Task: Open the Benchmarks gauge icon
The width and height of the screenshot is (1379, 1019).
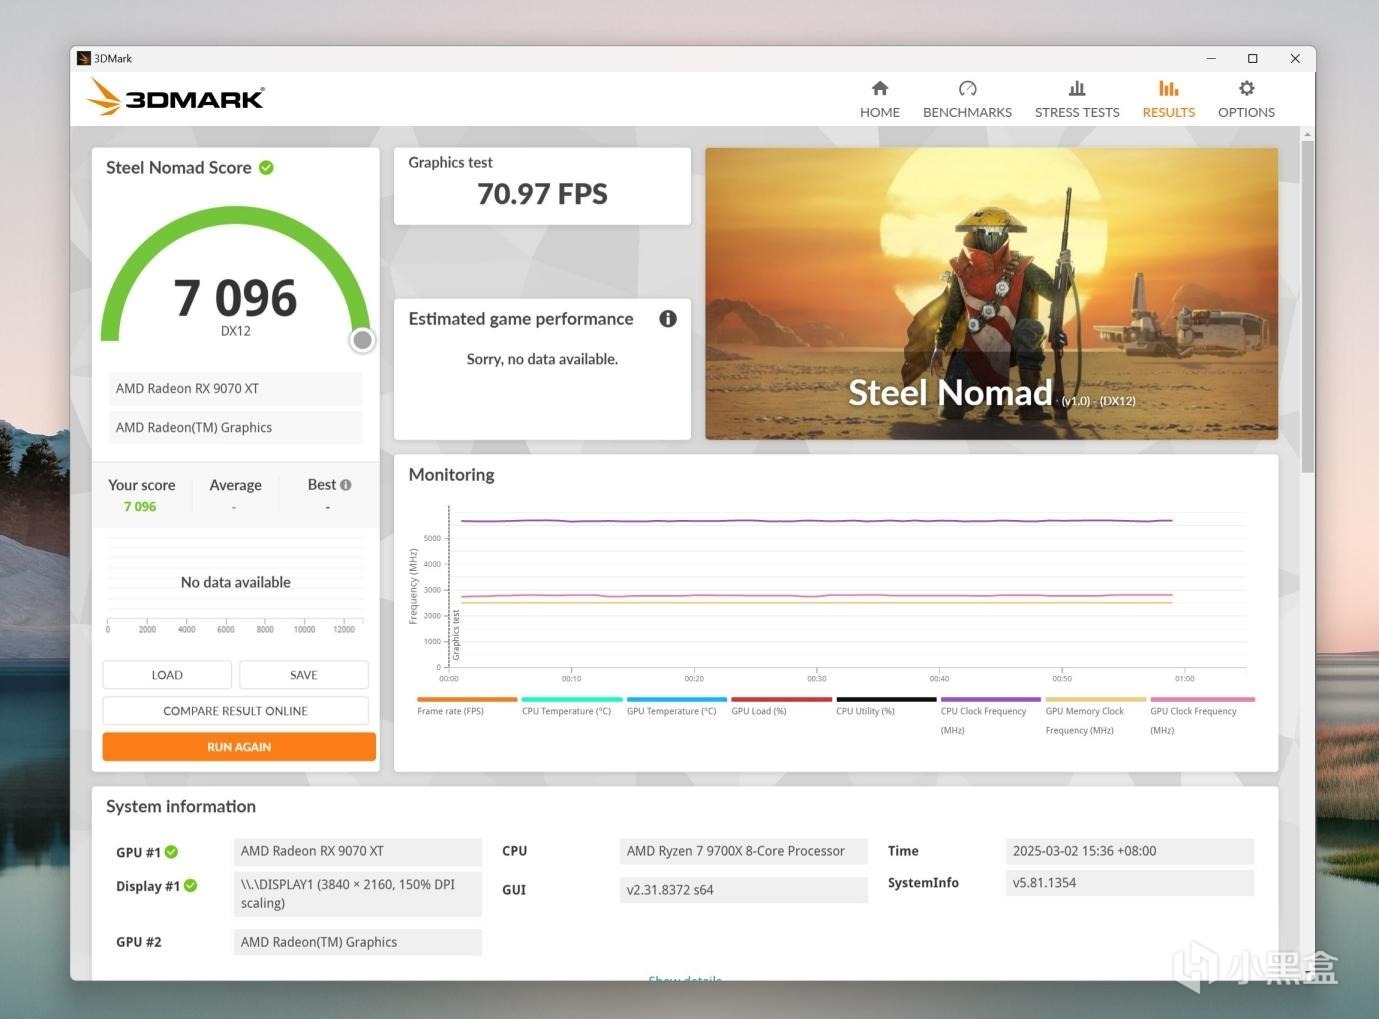Action: click(x=967, y=88)
